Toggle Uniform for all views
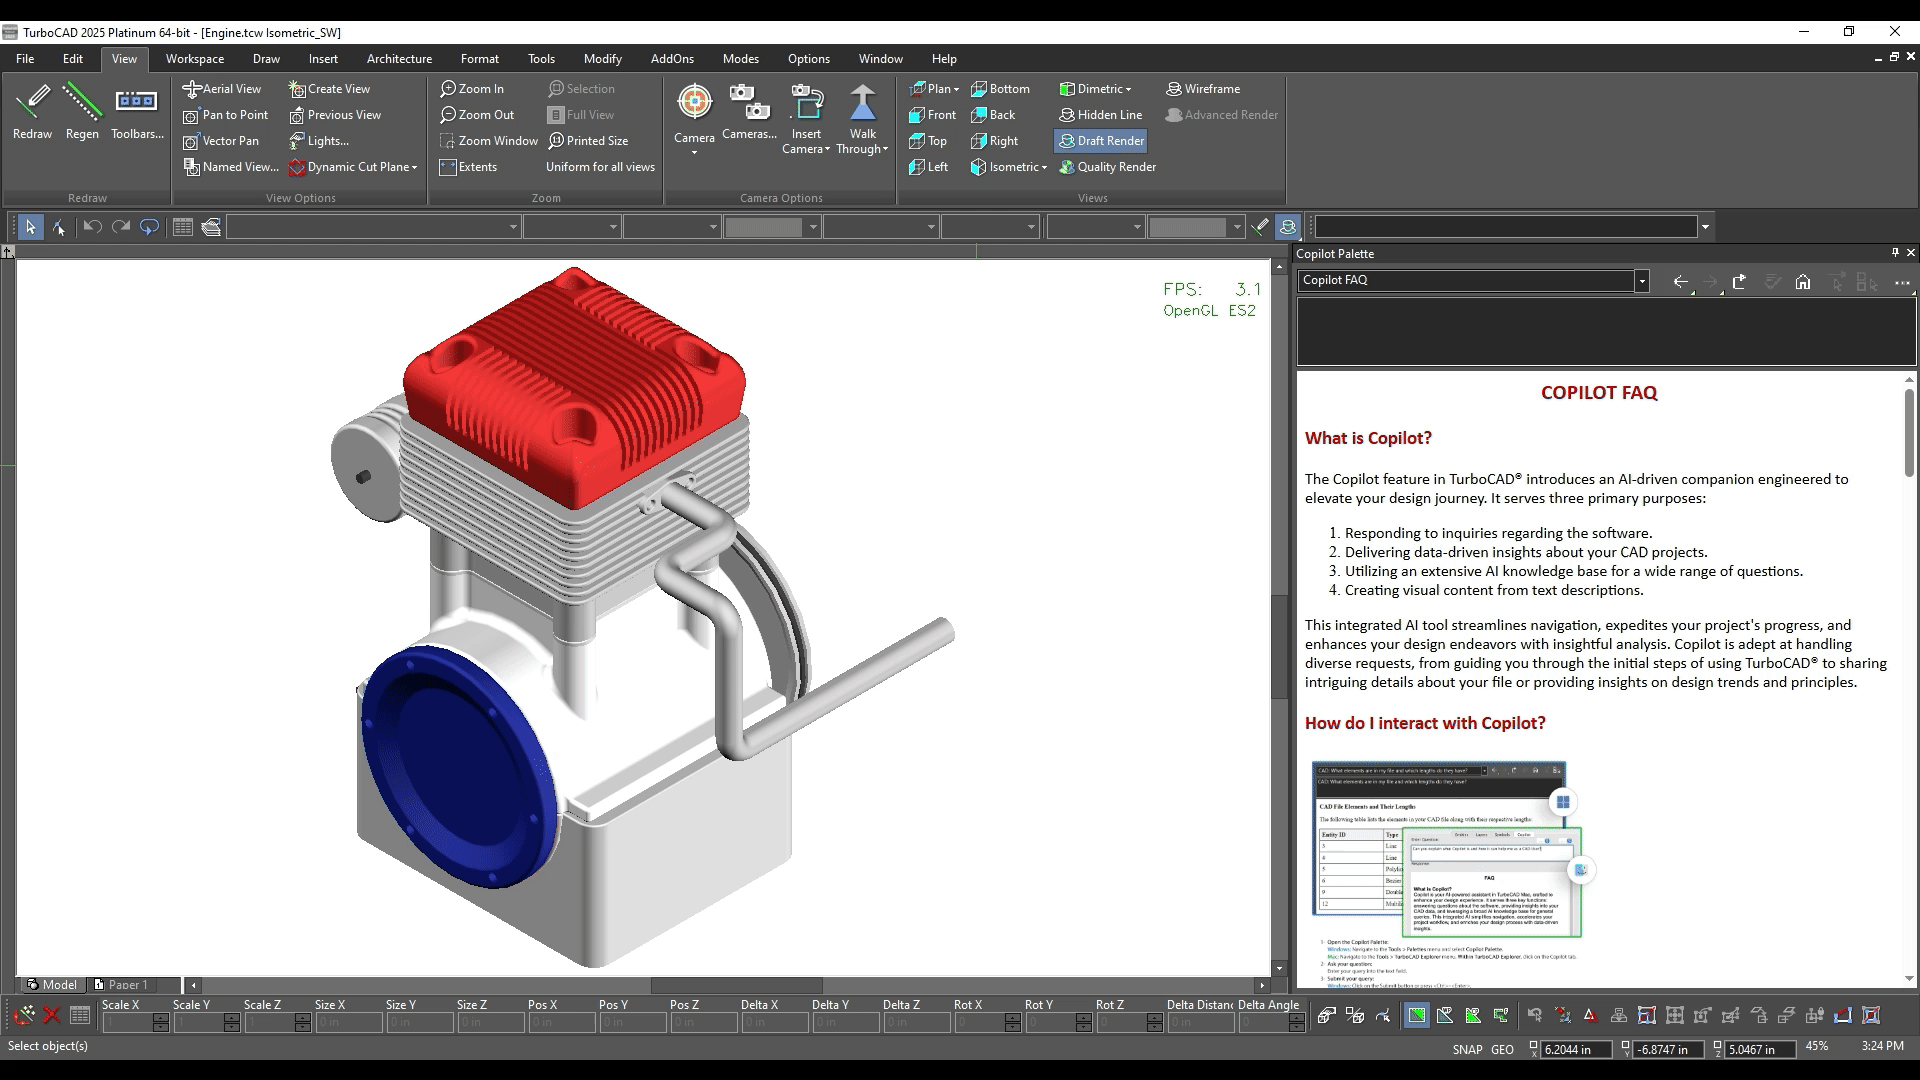 click(600, 167)
